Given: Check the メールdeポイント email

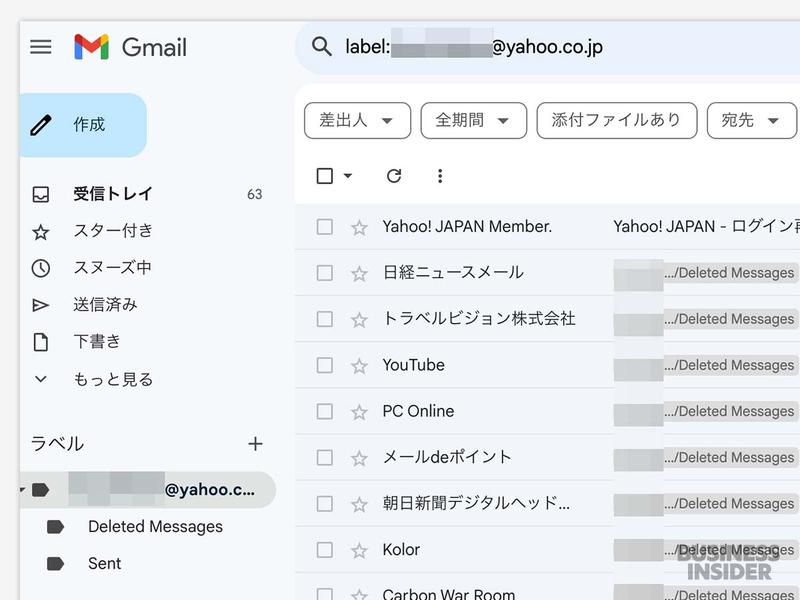Looking at the screenshot, I should coord(324,458).
